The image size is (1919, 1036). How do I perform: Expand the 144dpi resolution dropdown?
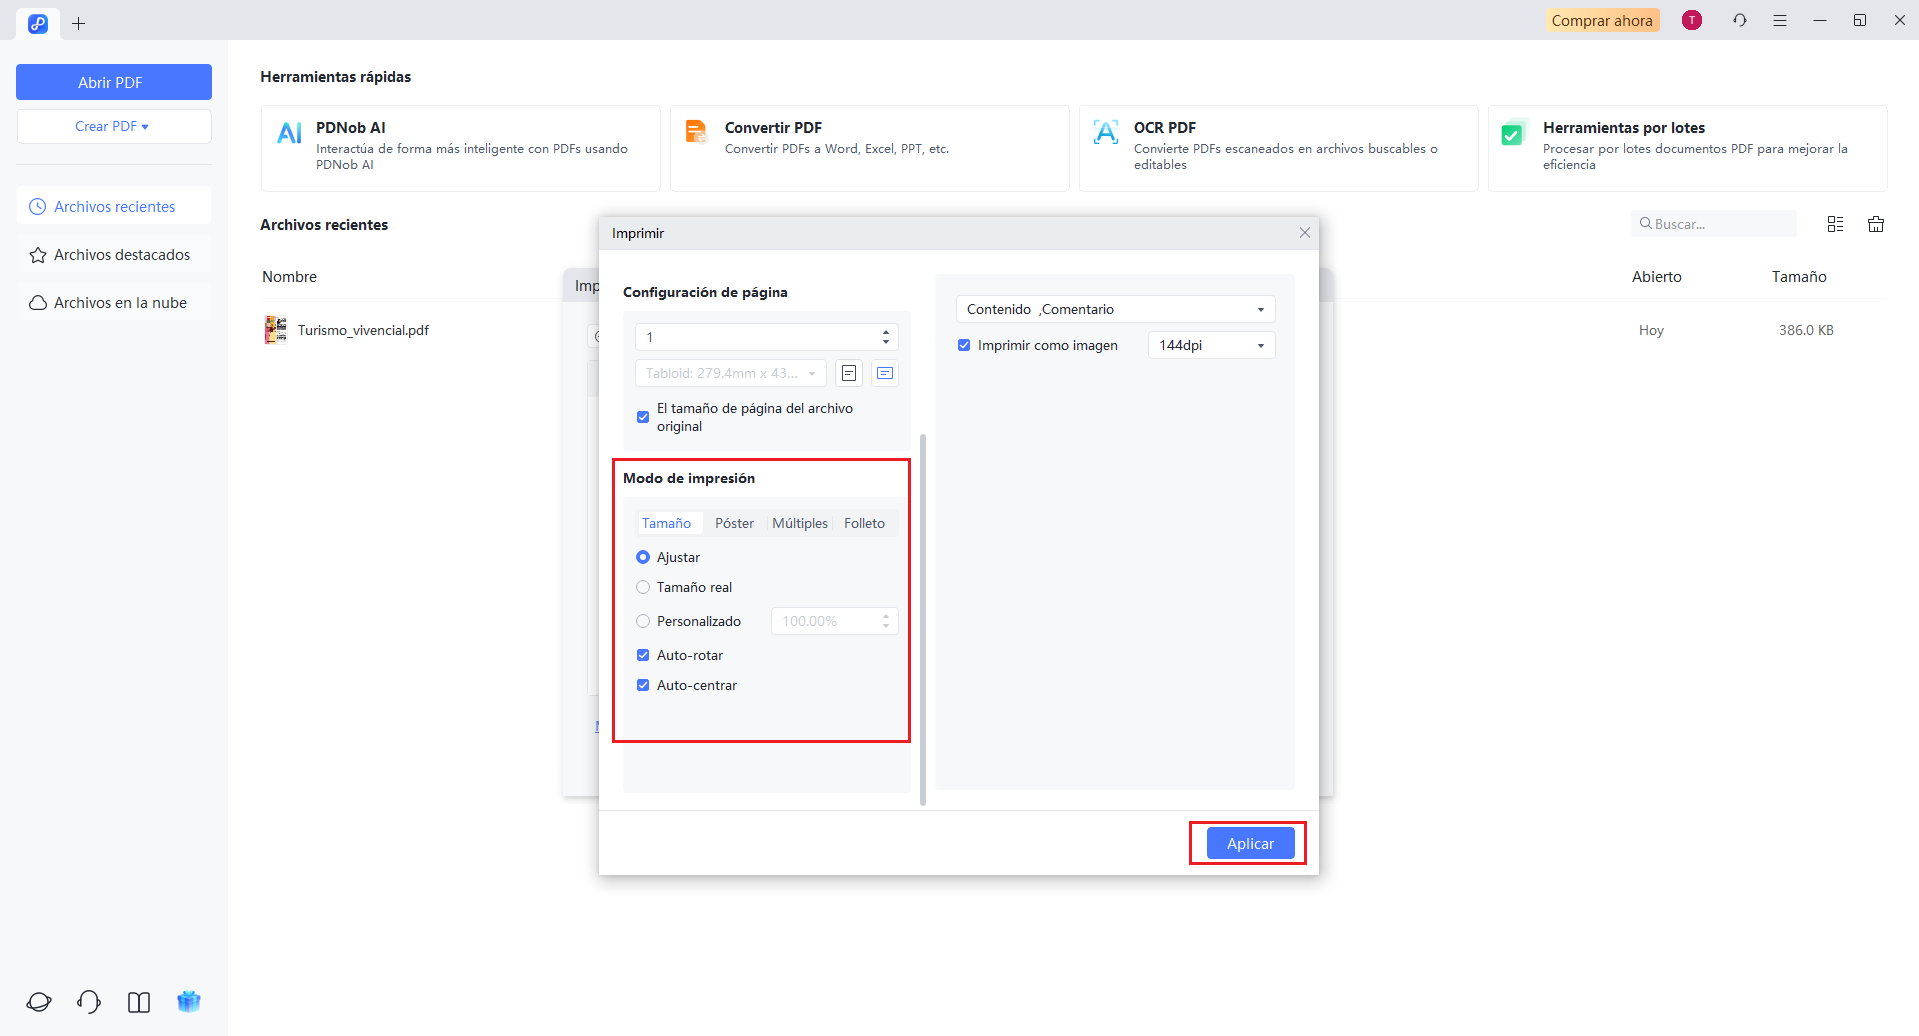click(x=1211, y=345)
